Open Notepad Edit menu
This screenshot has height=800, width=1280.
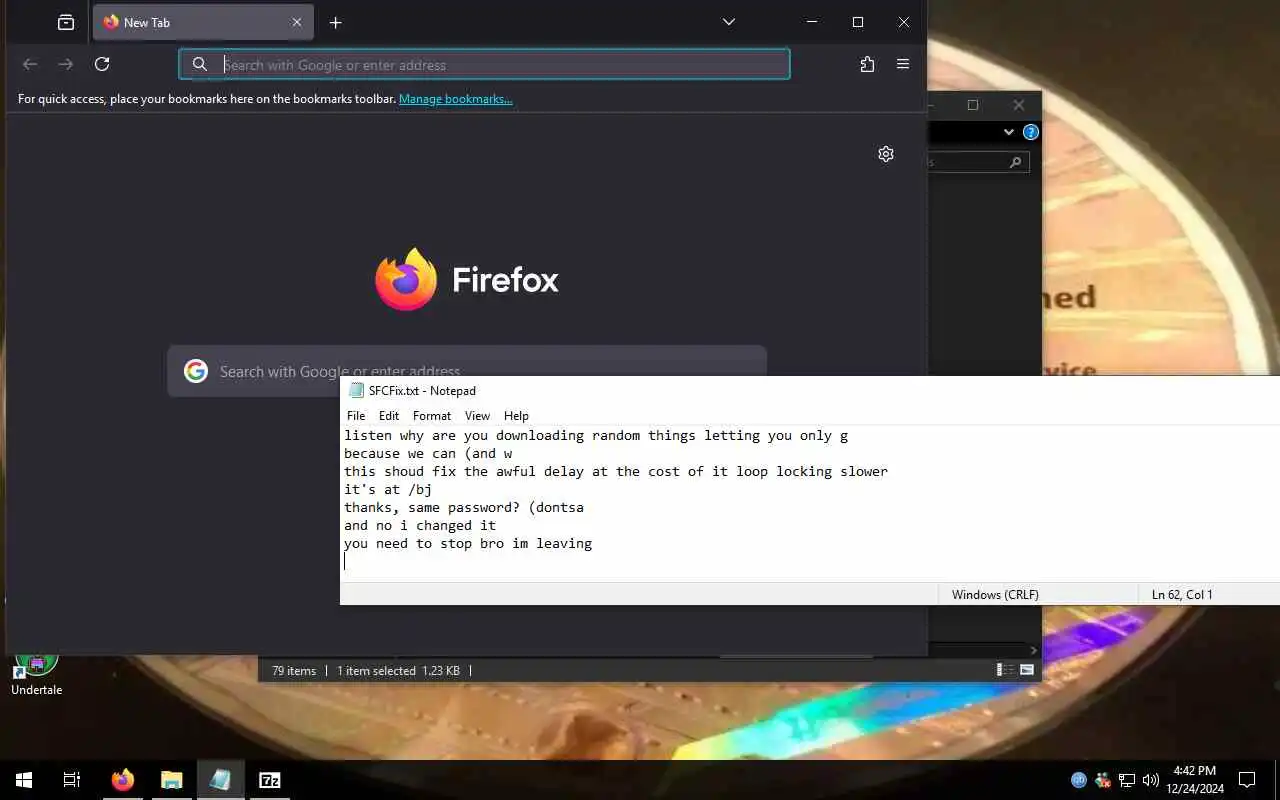point(389,416)
